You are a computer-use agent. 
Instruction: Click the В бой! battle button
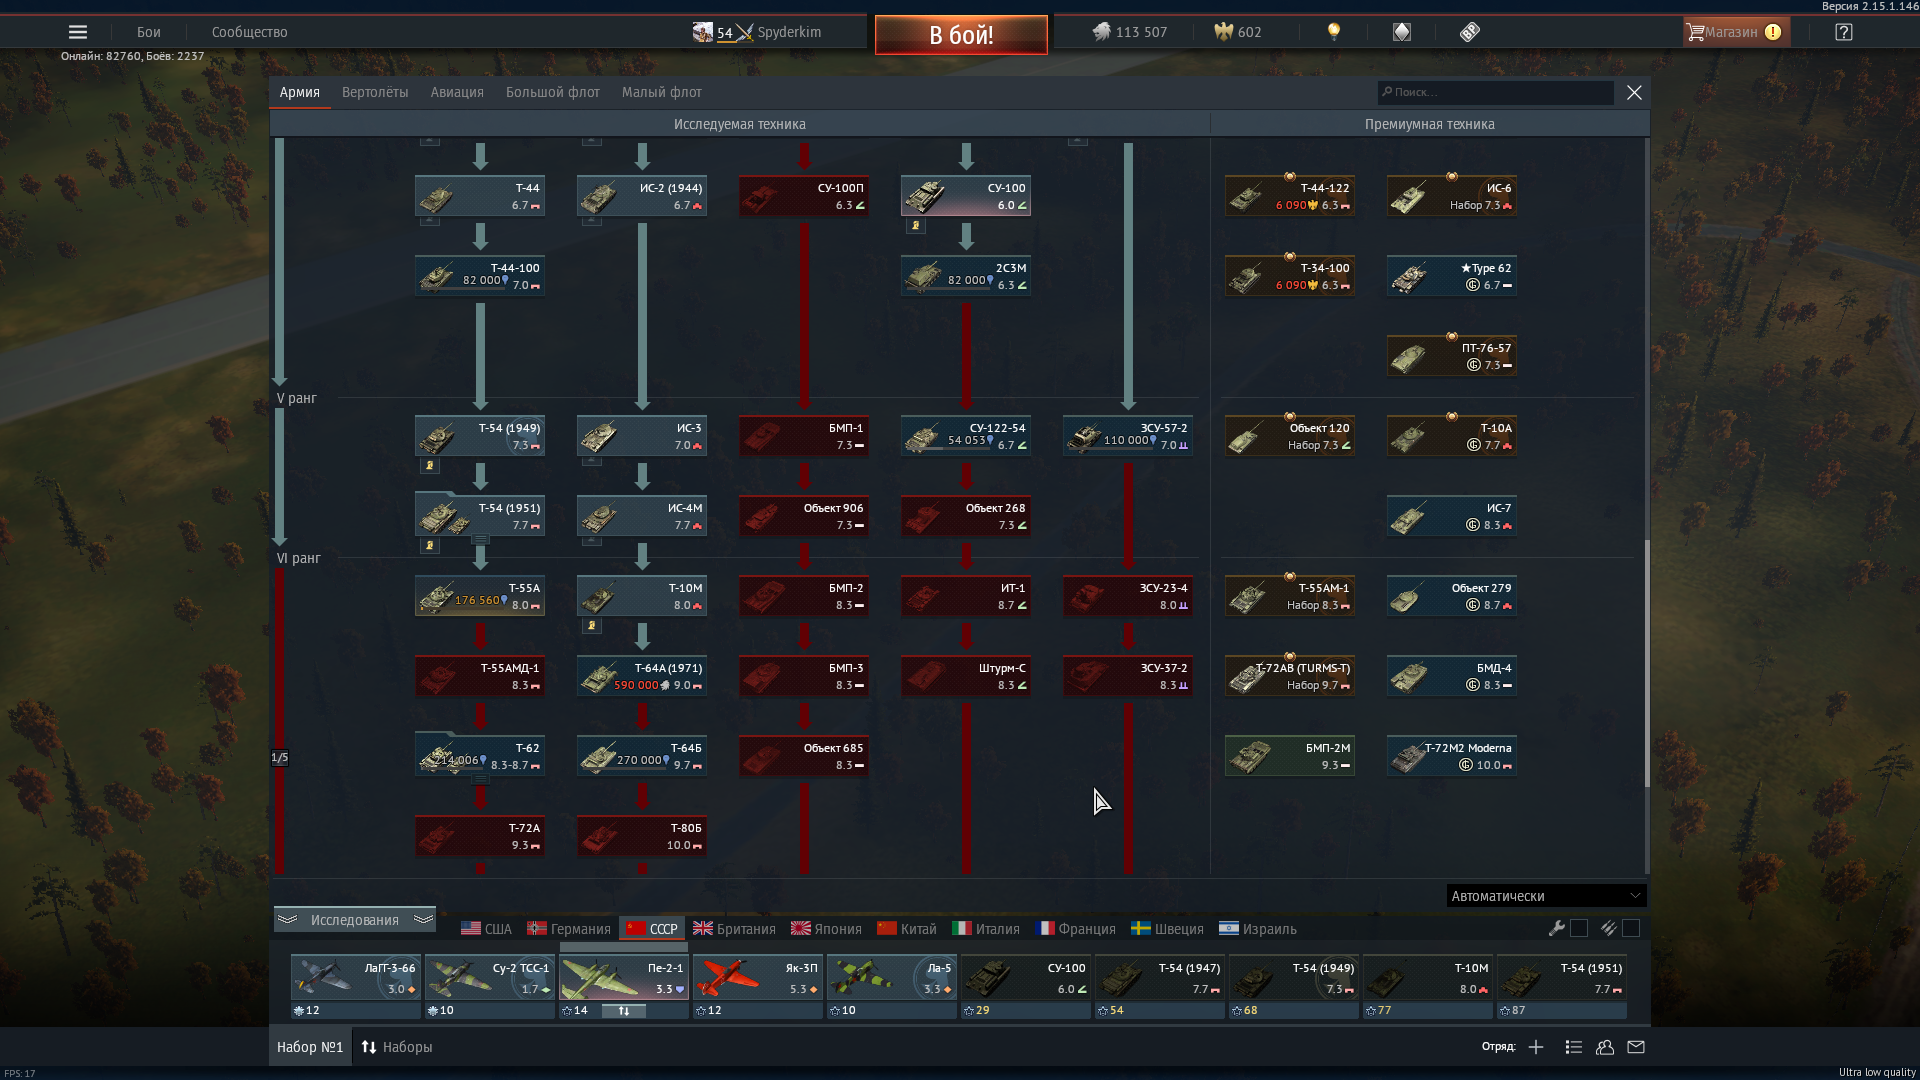click(961, 35)
